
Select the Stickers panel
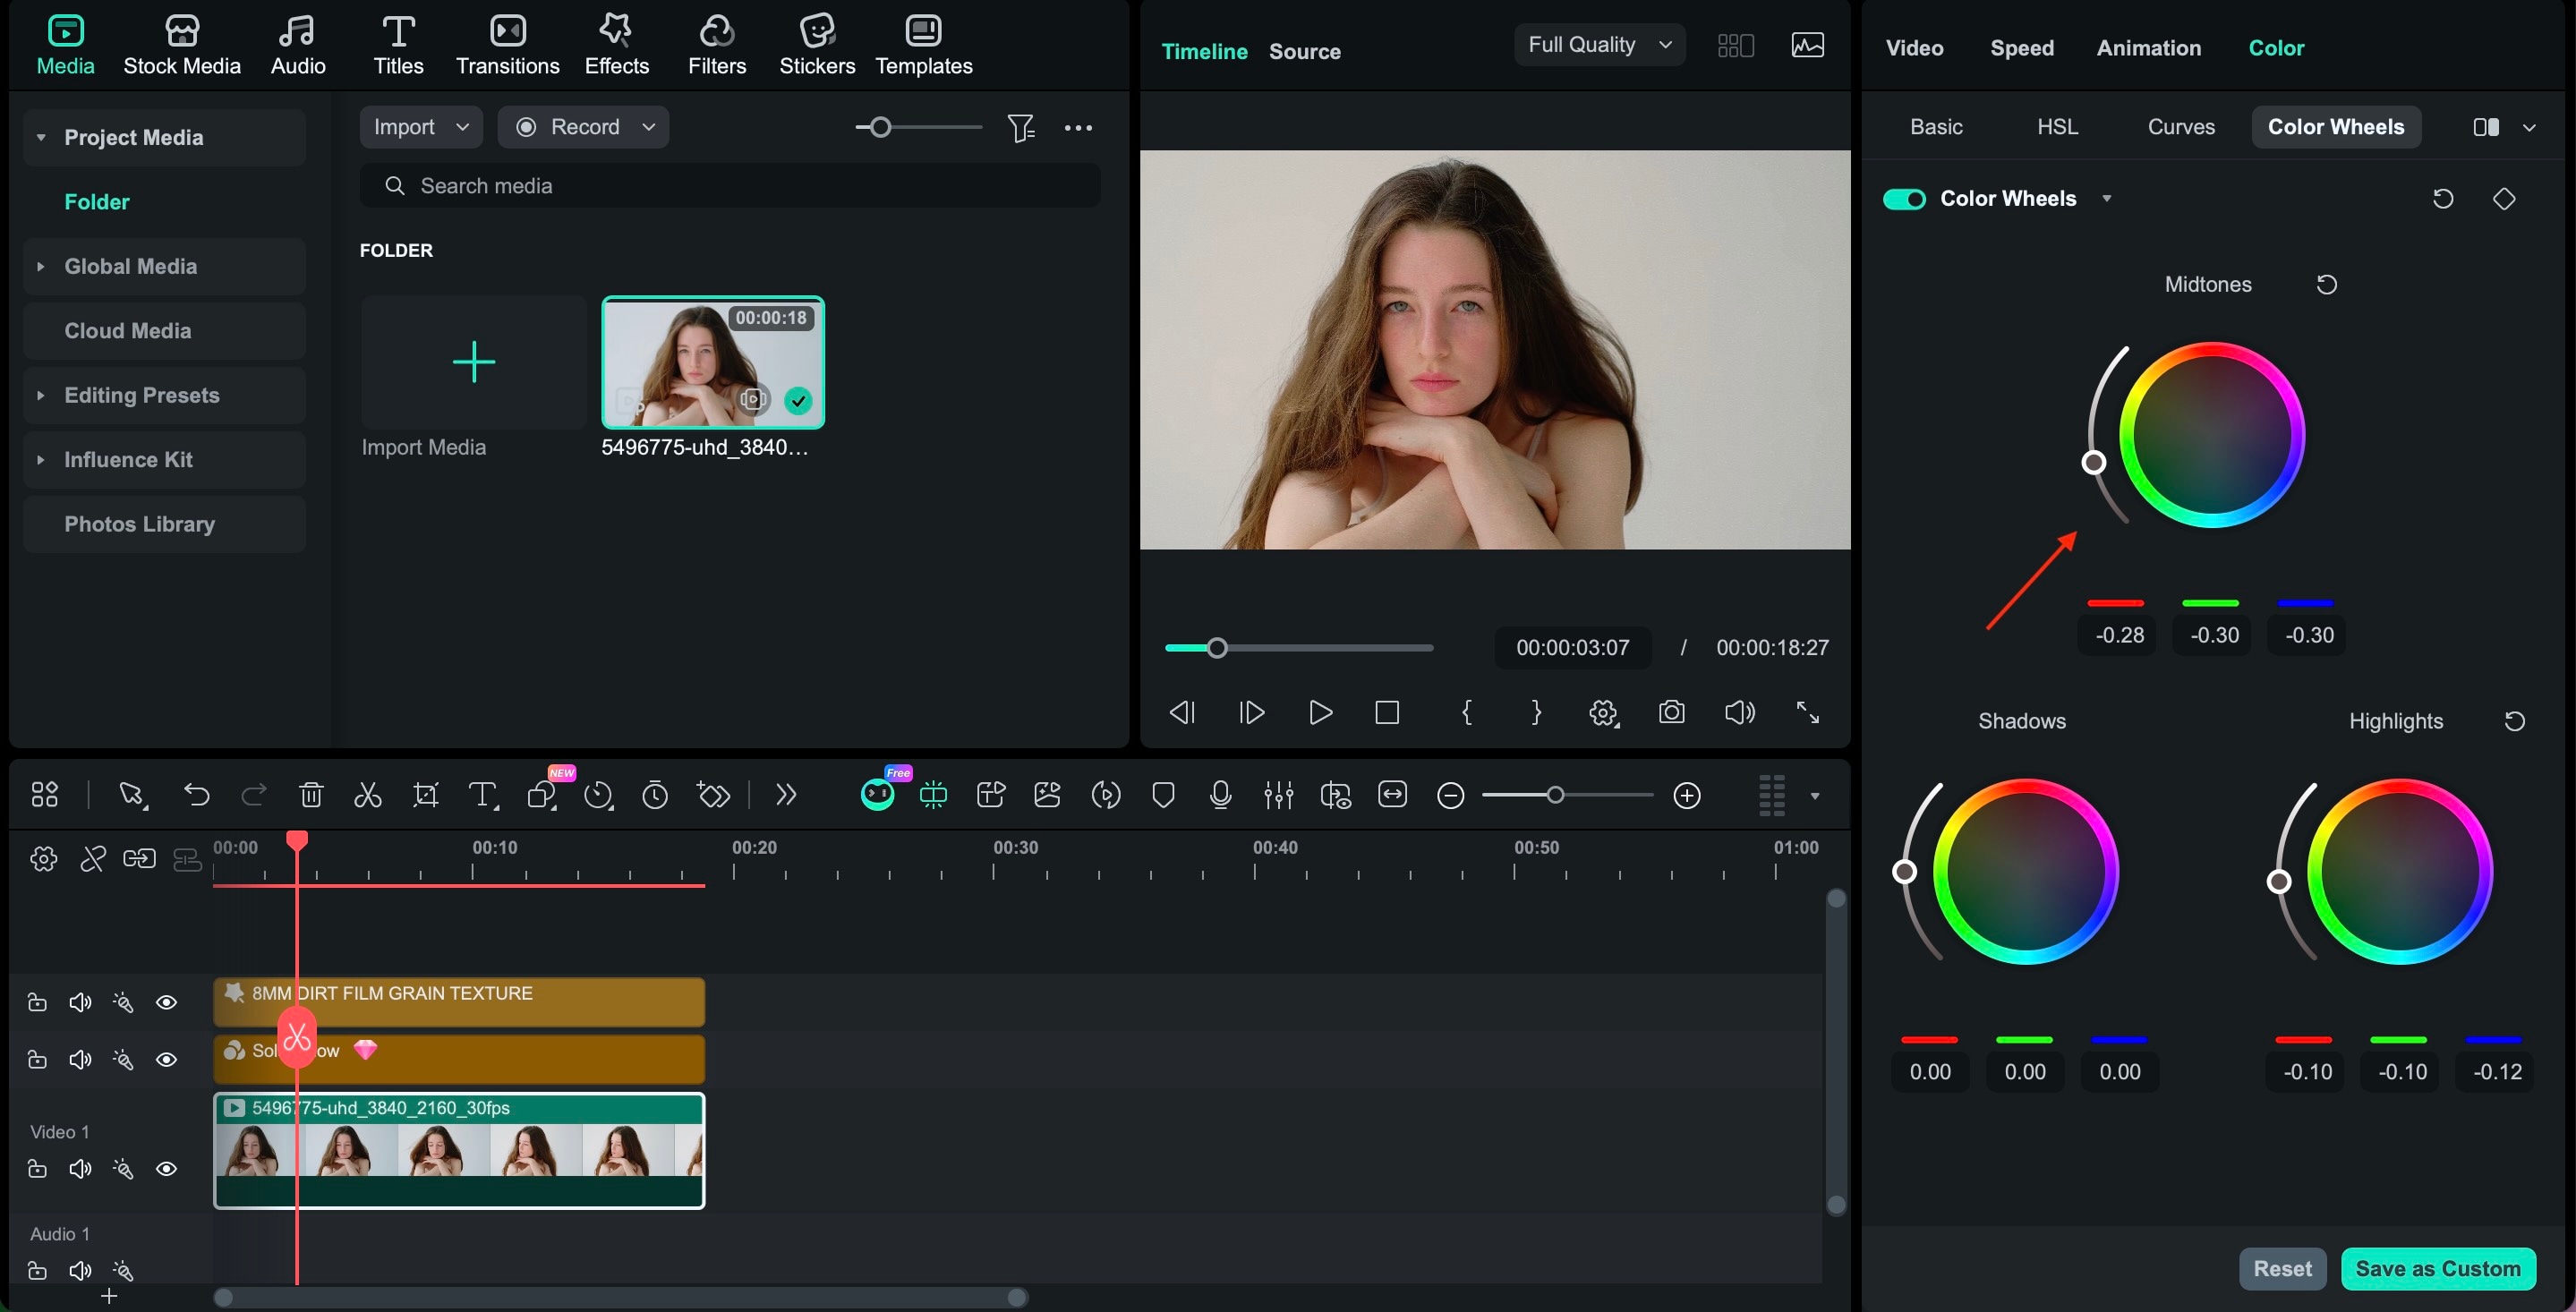817,44
